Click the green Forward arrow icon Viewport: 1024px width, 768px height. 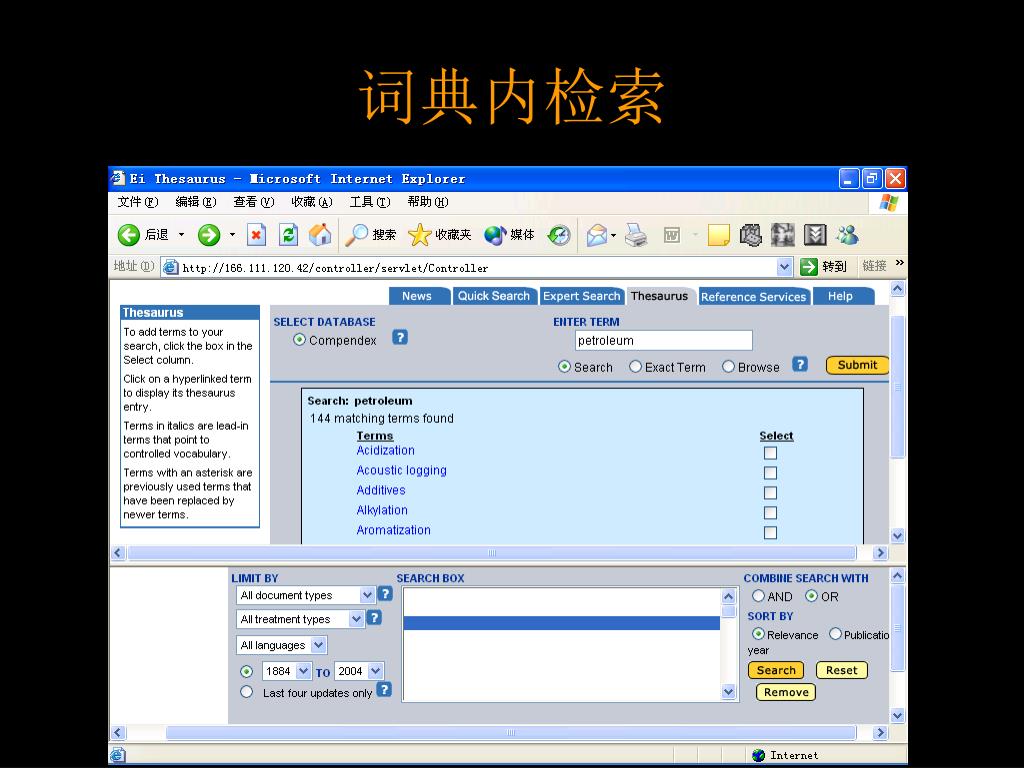point(209,235)
